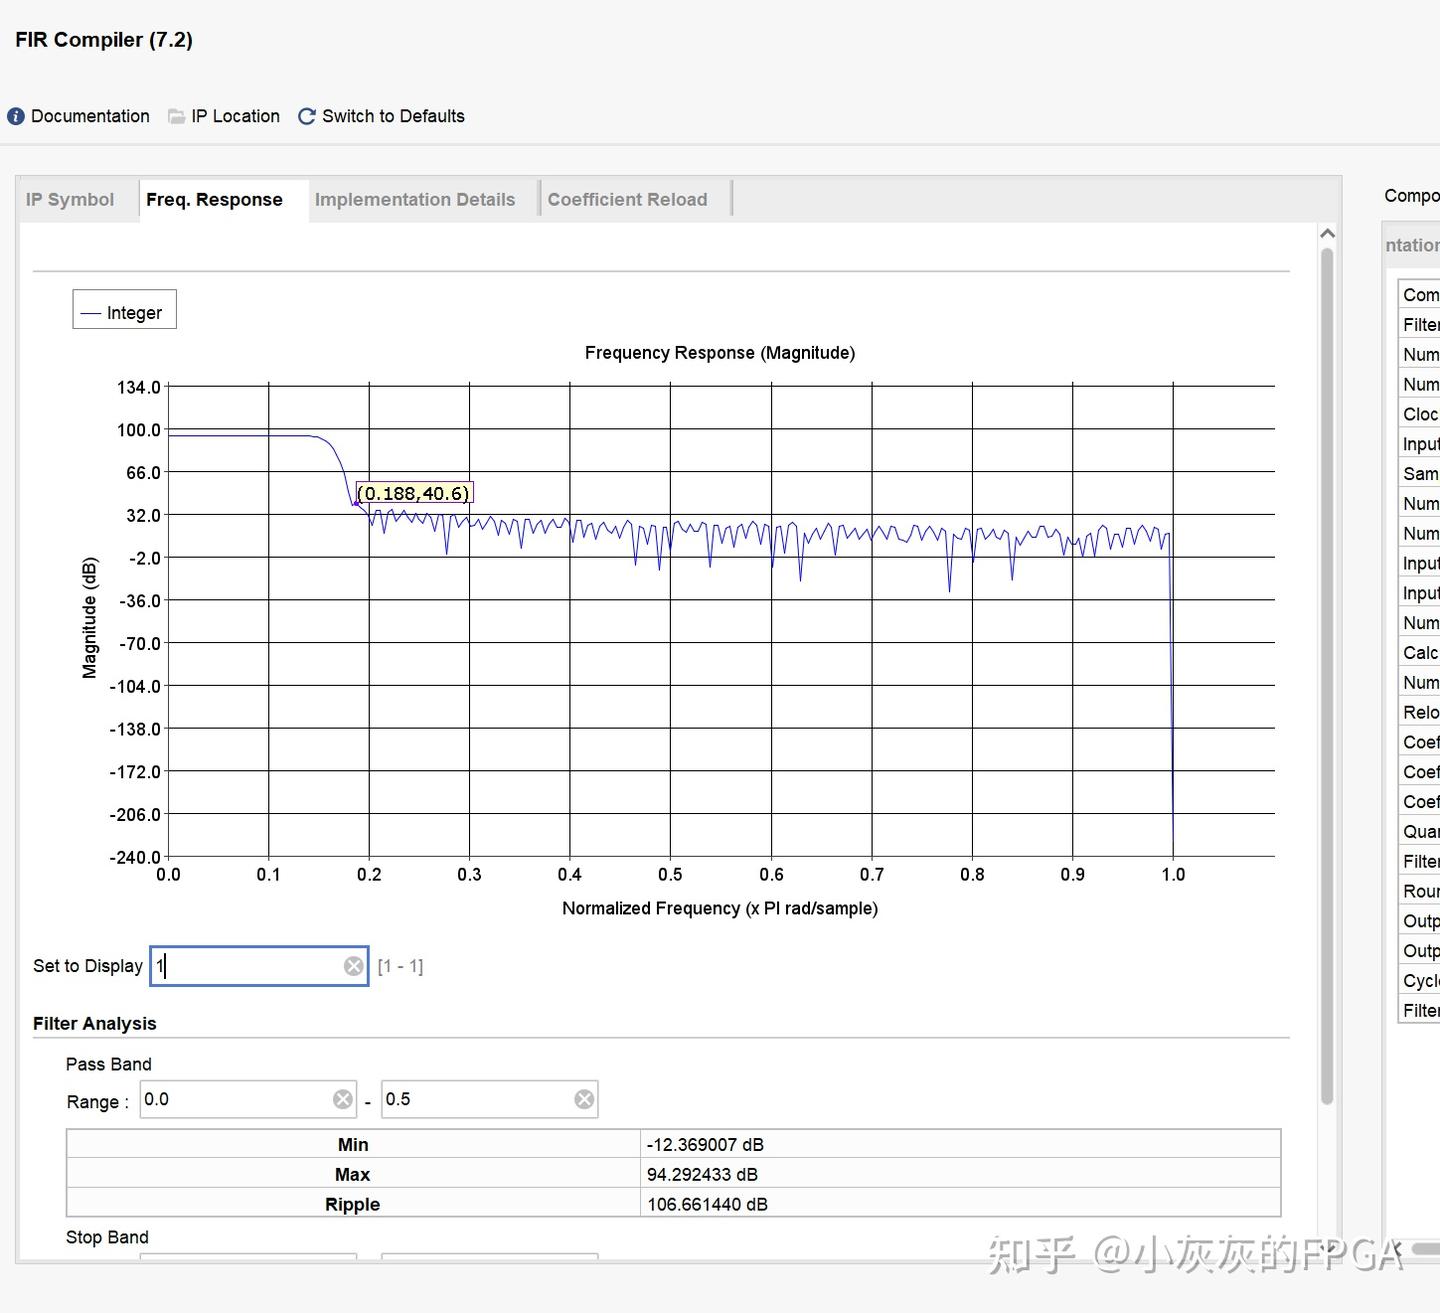Click the Documentation link text

(x=90, y=116)
